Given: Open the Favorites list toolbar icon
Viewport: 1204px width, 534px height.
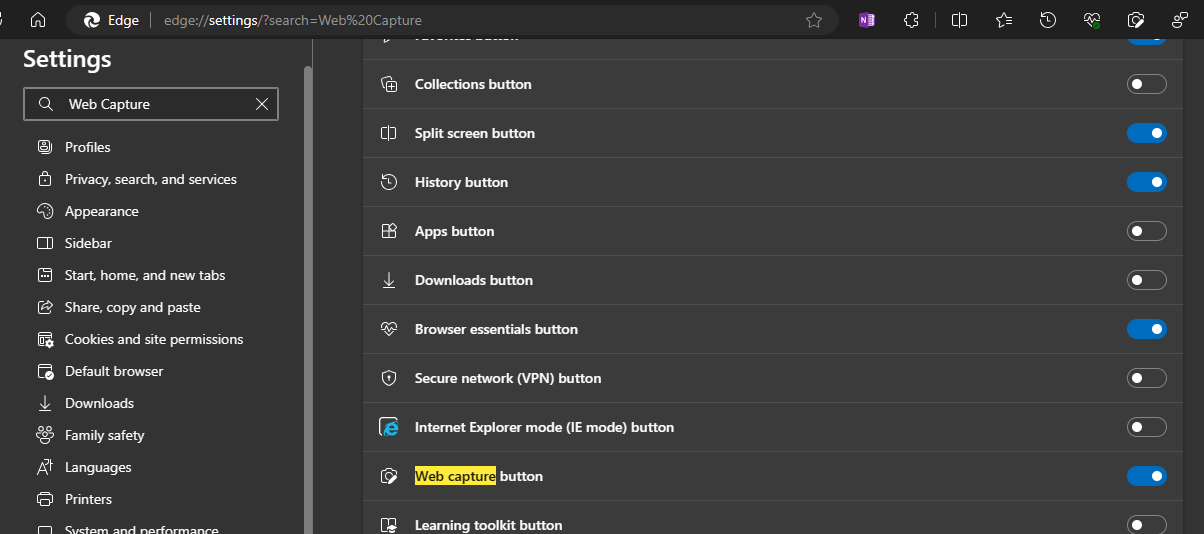Looking at the screenshot, I should coord(1004,20).
